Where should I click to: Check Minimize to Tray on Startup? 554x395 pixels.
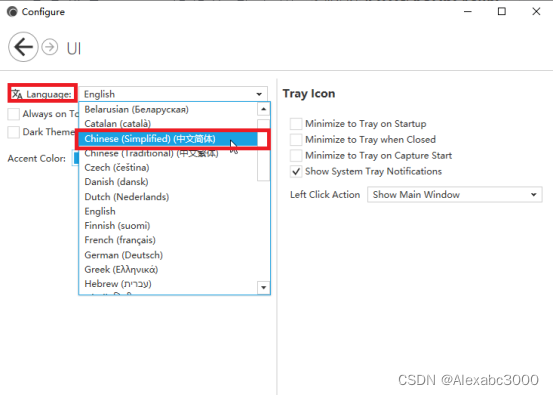coord(296,124)
